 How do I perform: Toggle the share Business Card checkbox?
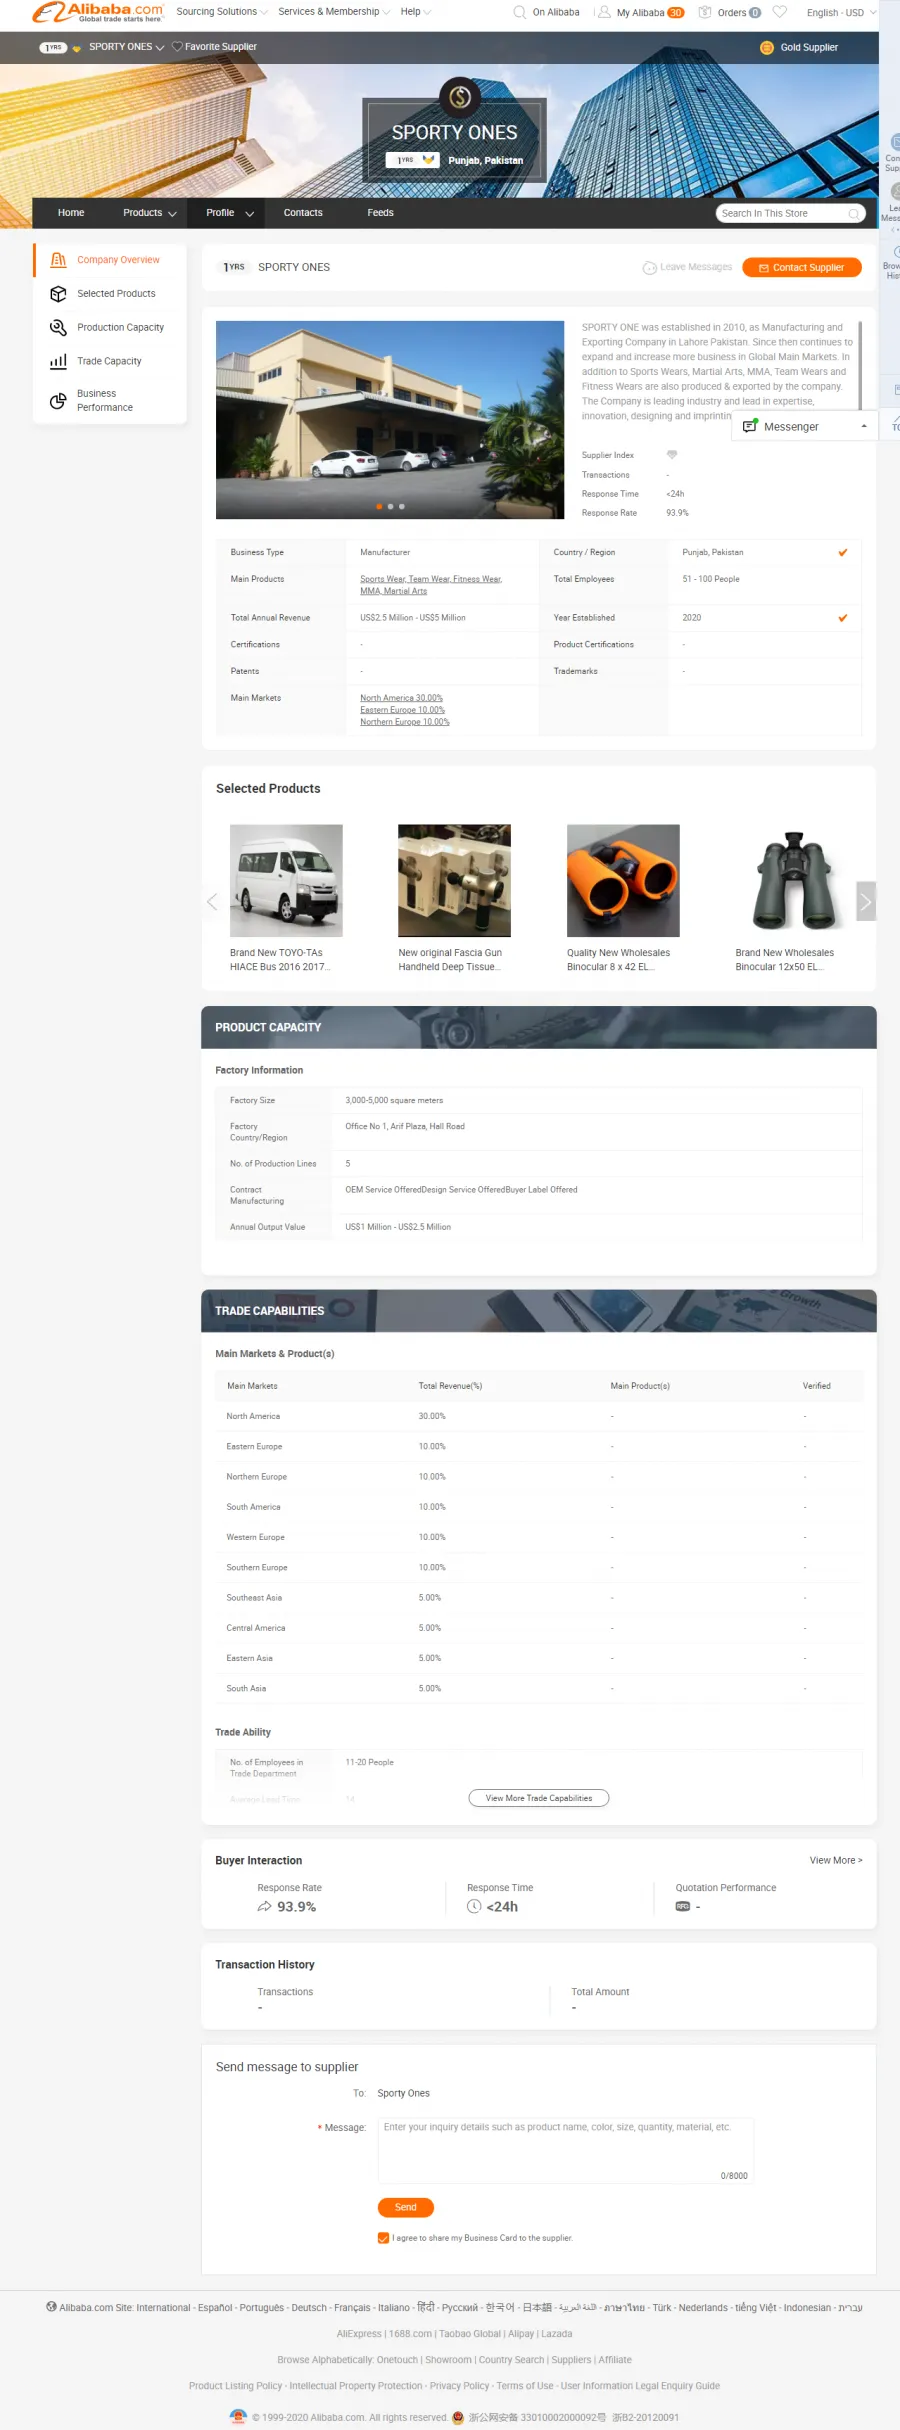(383, 2238)
